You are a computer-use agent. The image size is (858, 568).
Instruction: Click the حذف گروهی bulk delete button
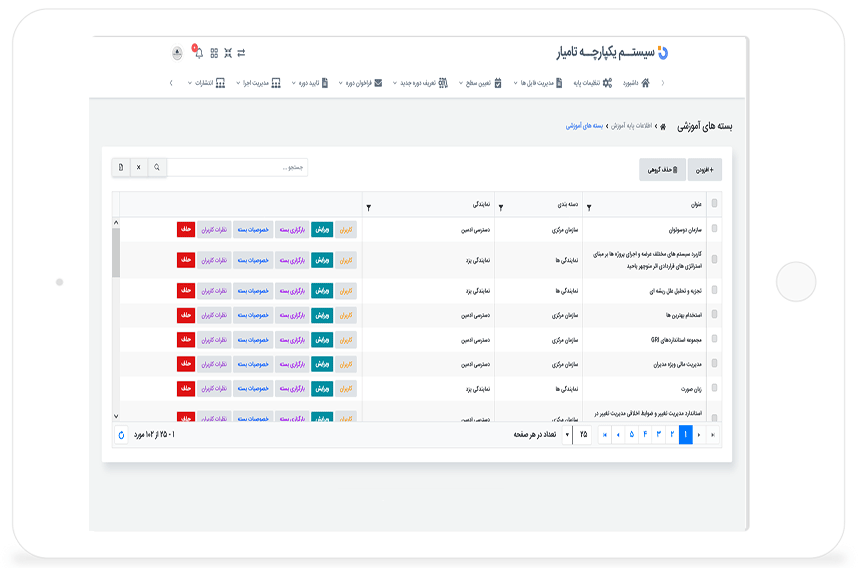point(663,170)
